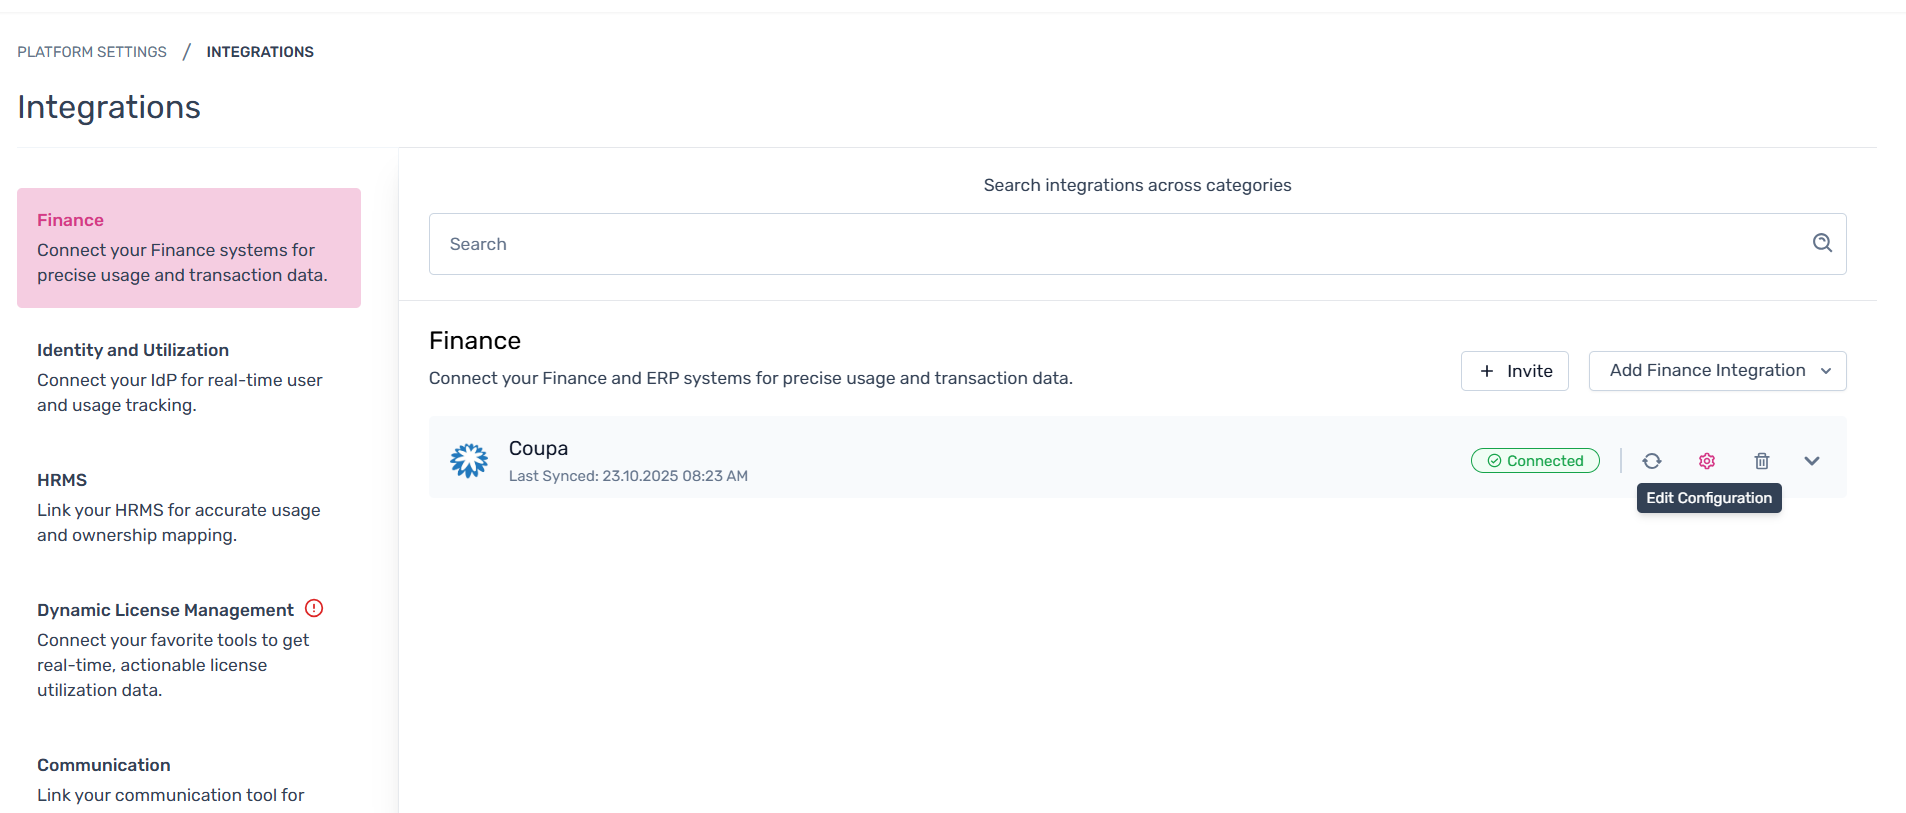Click the search magnifier icon
The image size is (1906, 813).
1822,243
